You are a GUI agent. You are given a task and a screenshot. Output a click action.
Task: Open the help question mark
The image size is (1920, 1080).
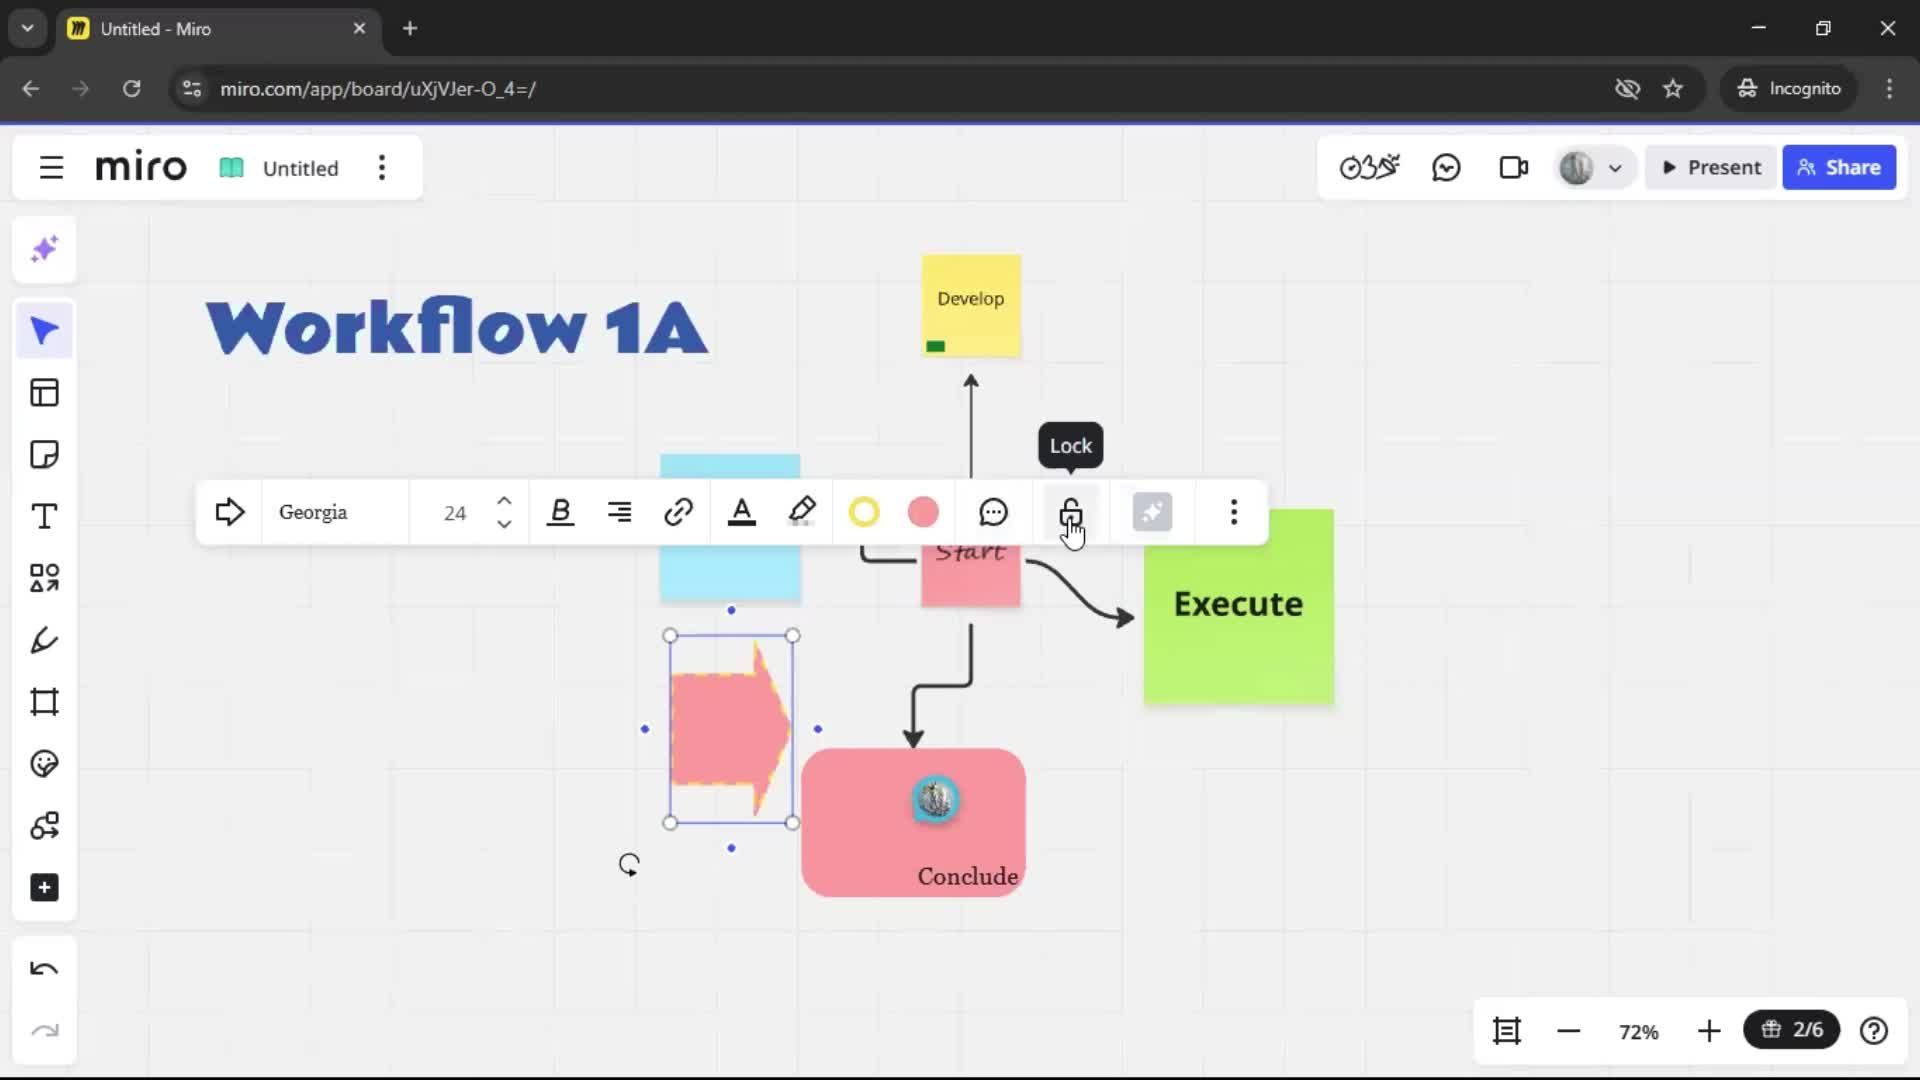pyautogui.click(x=1874, y=1031)
